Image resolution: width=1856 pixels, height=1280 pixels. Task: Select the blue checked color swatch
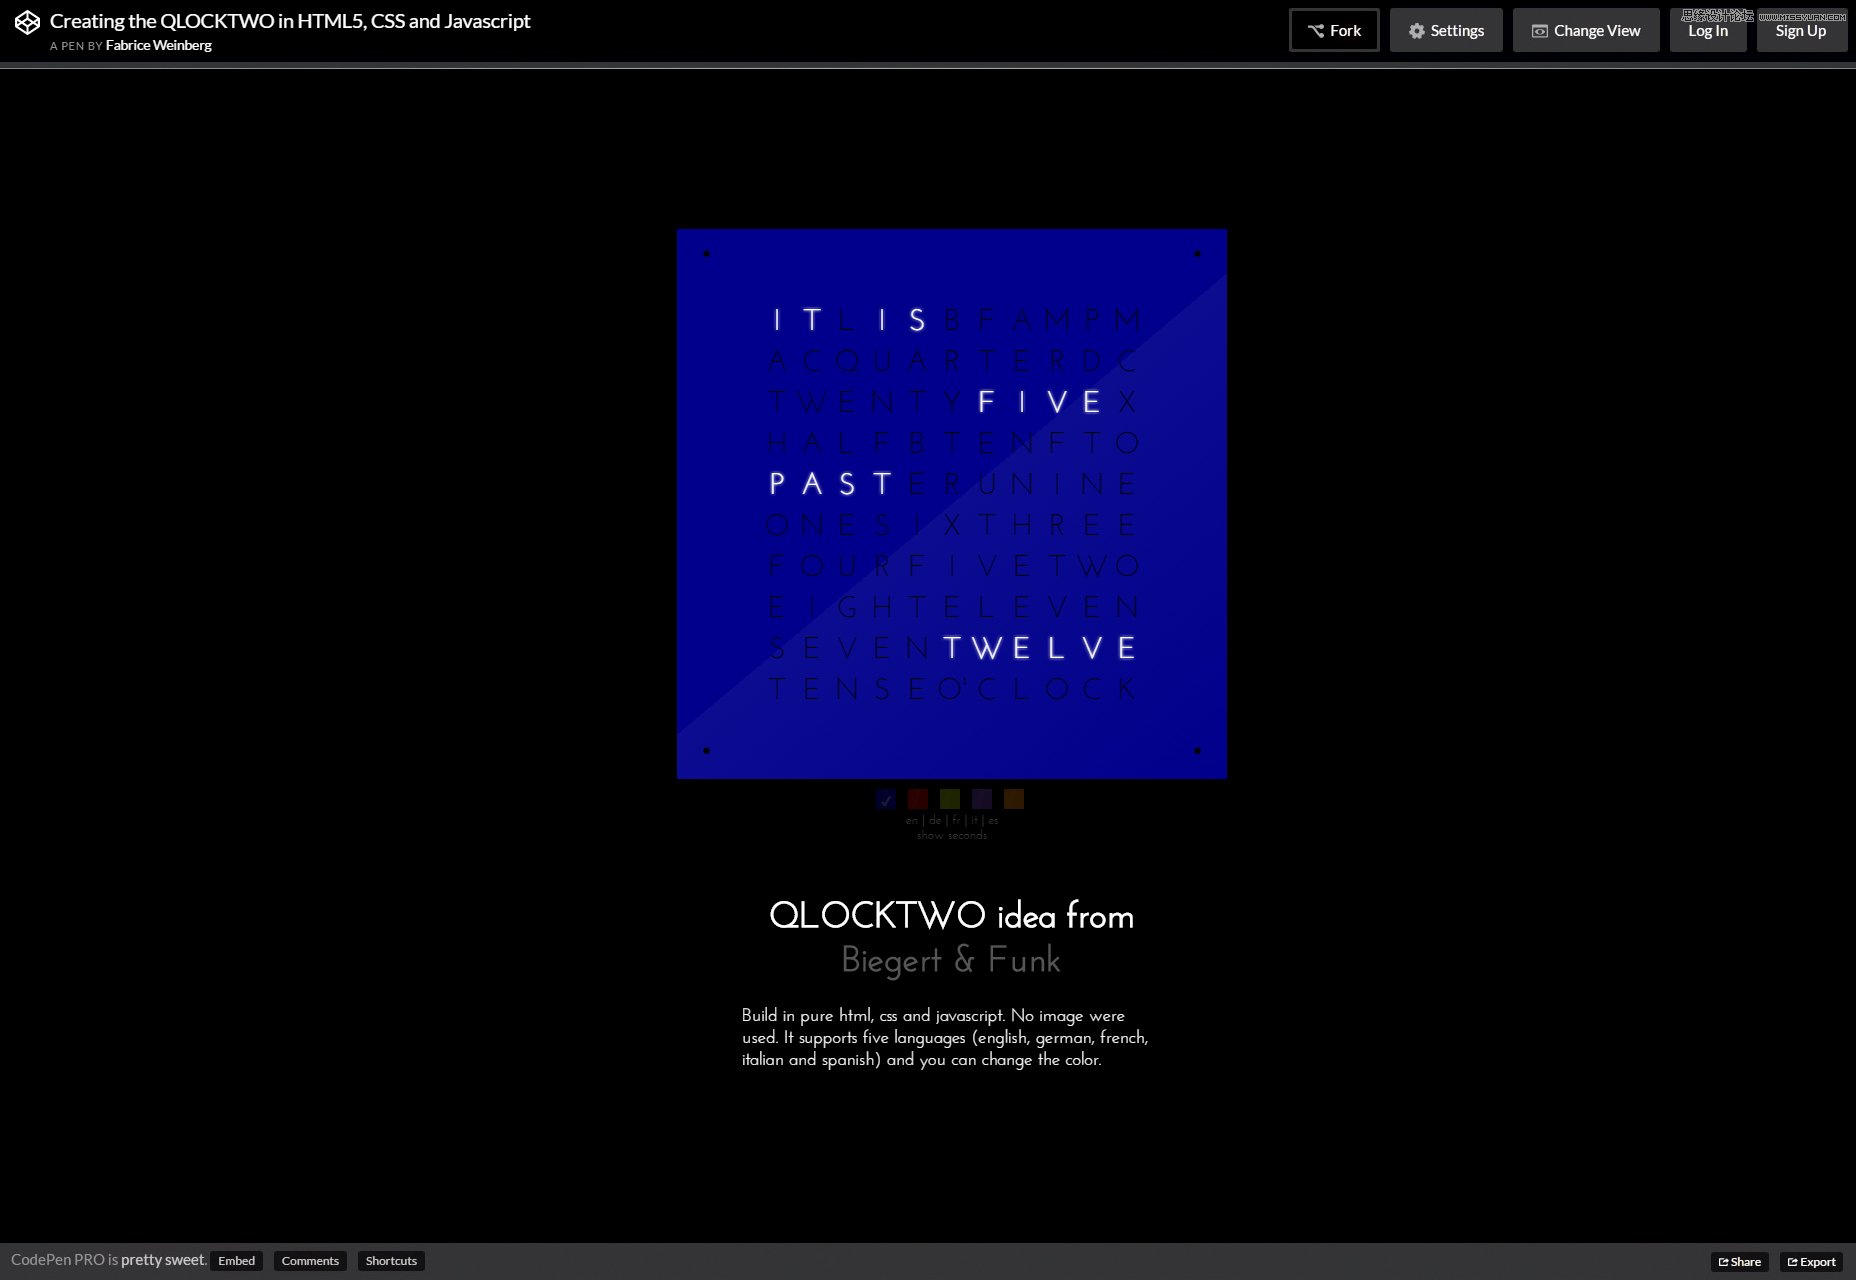coord(886,799)
